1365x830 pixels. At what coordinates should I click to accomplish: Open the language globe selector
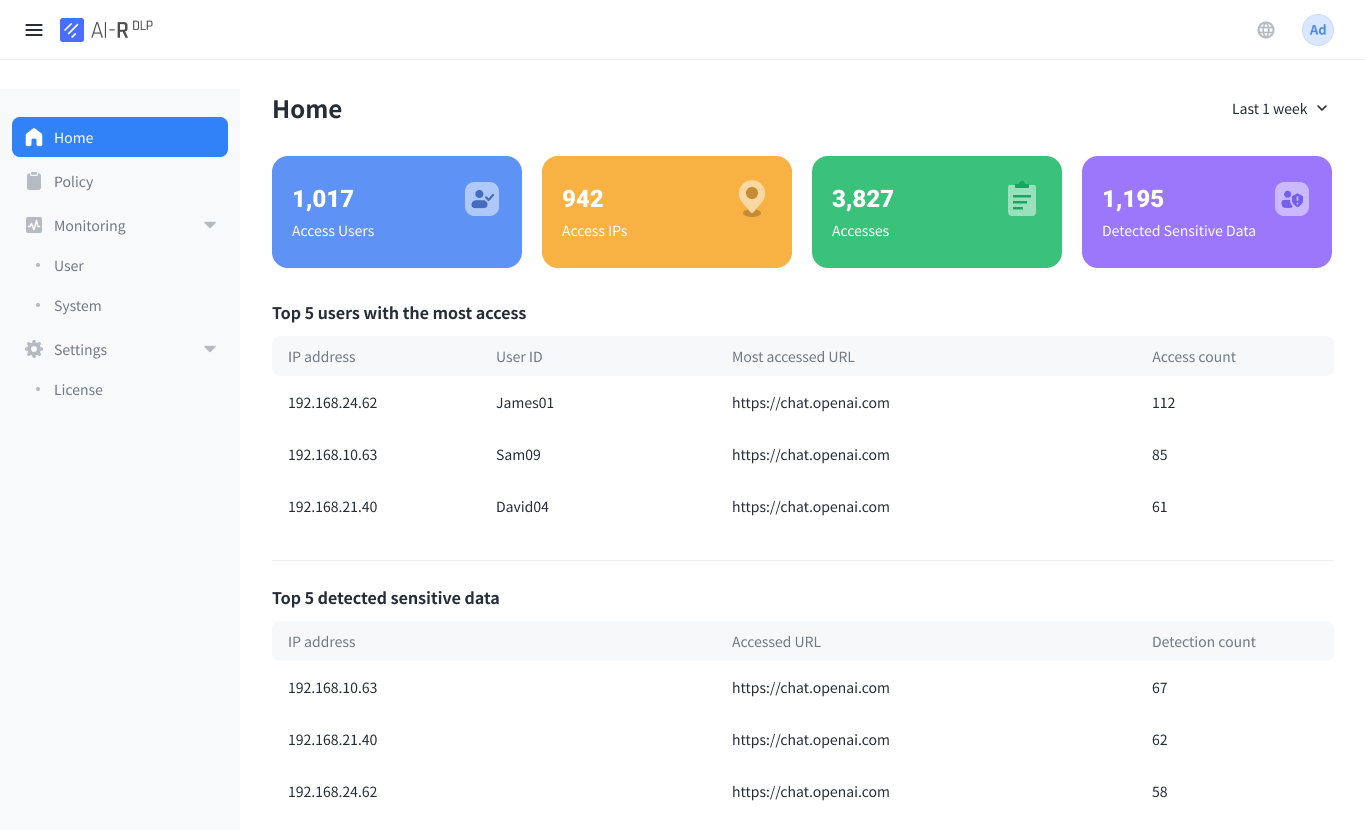[1265, 29]
